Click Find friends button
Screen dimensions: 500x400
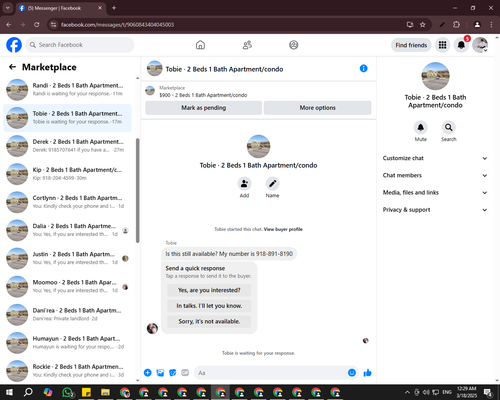click(x=411, y=45)
